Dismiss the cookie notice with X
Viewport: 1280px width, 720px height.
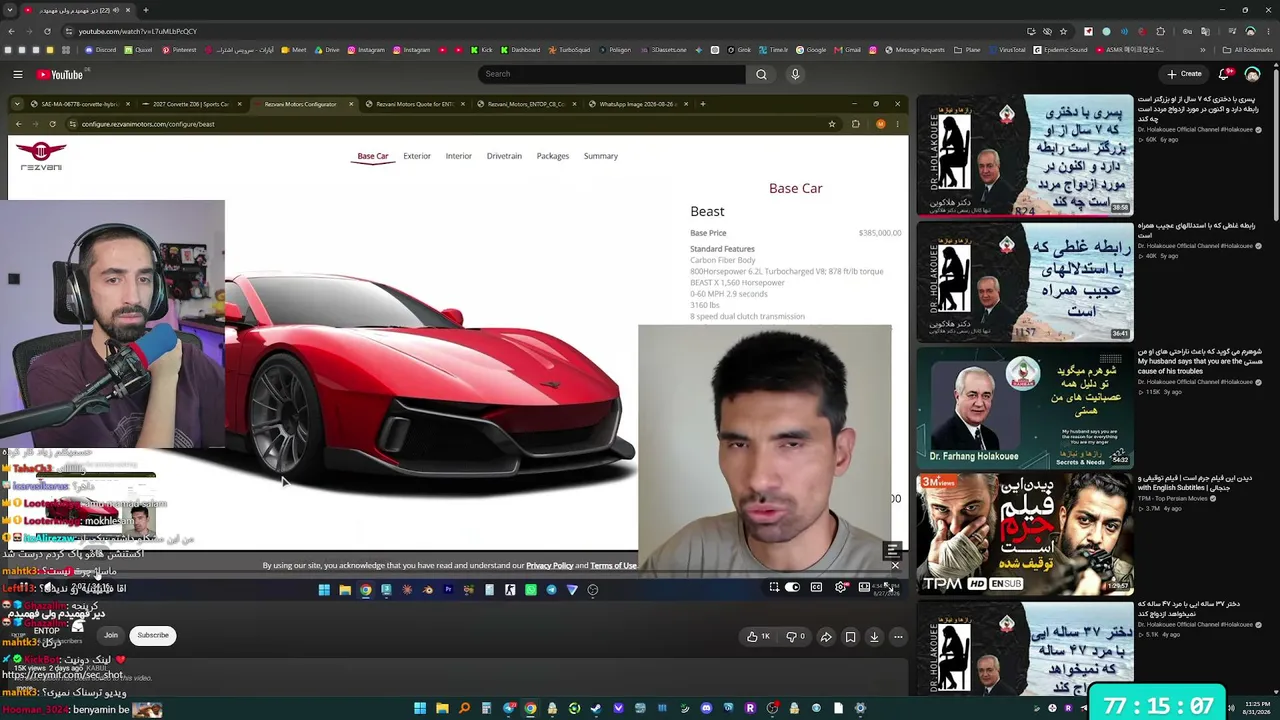(x=895, y=566)
